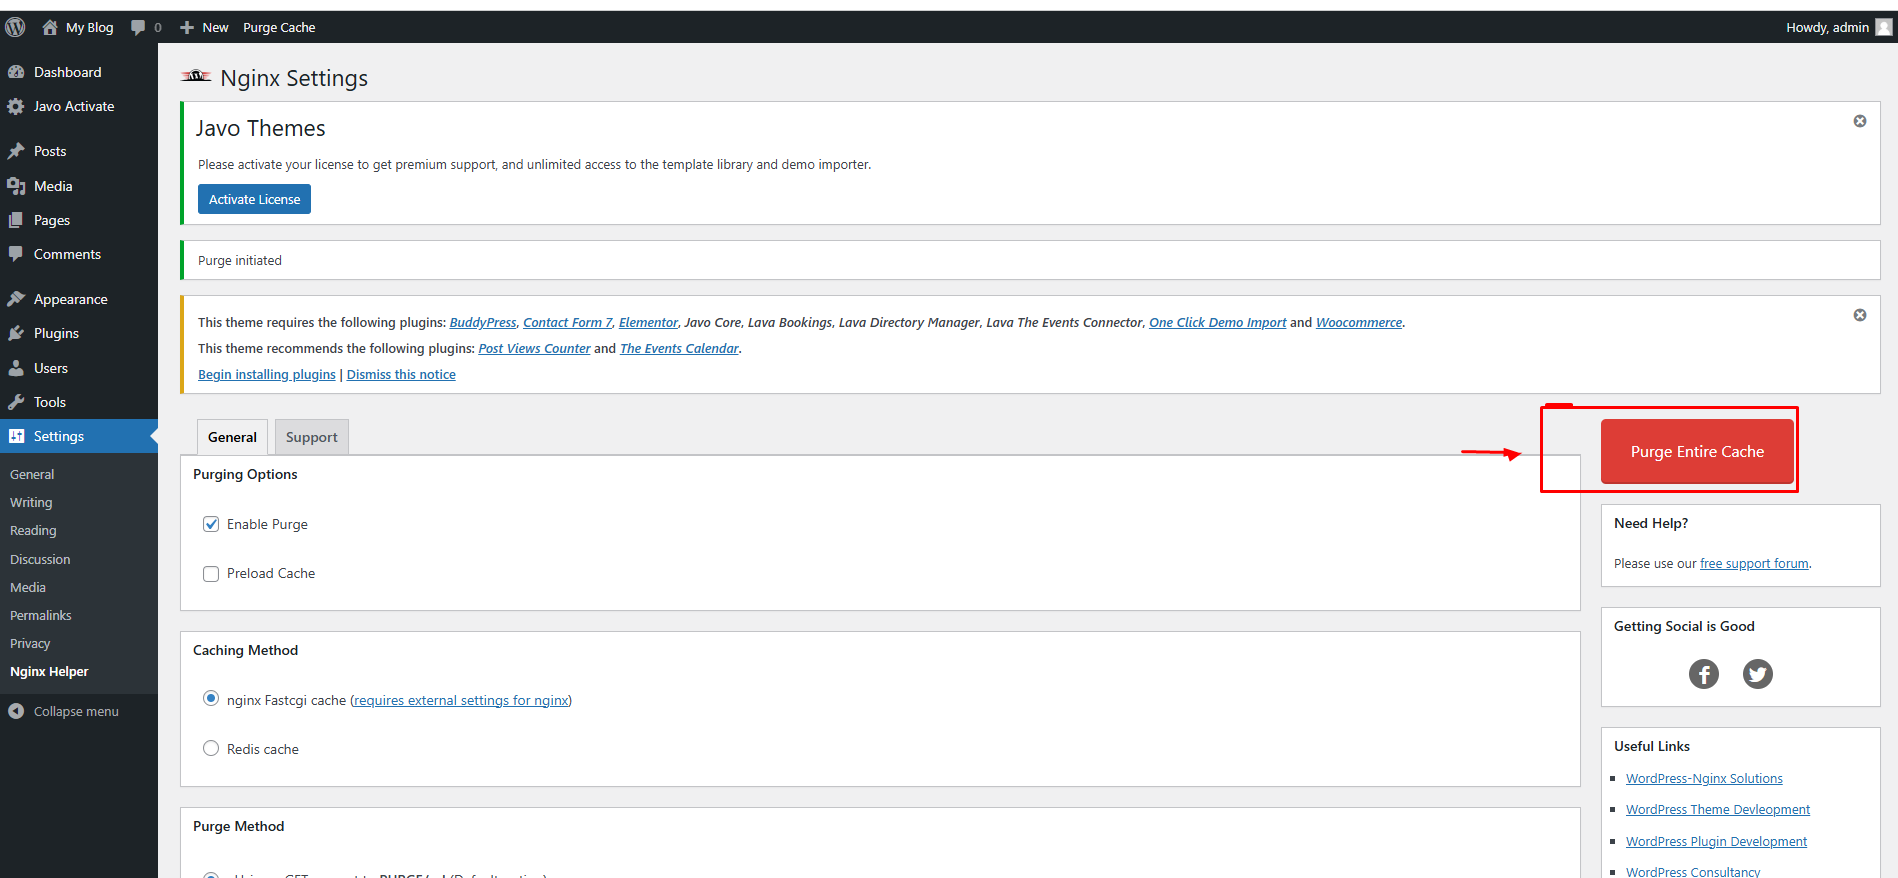Open Privacy settings submenu
This screenshot has width=1898, height=878.
click(x=30, y=643)
